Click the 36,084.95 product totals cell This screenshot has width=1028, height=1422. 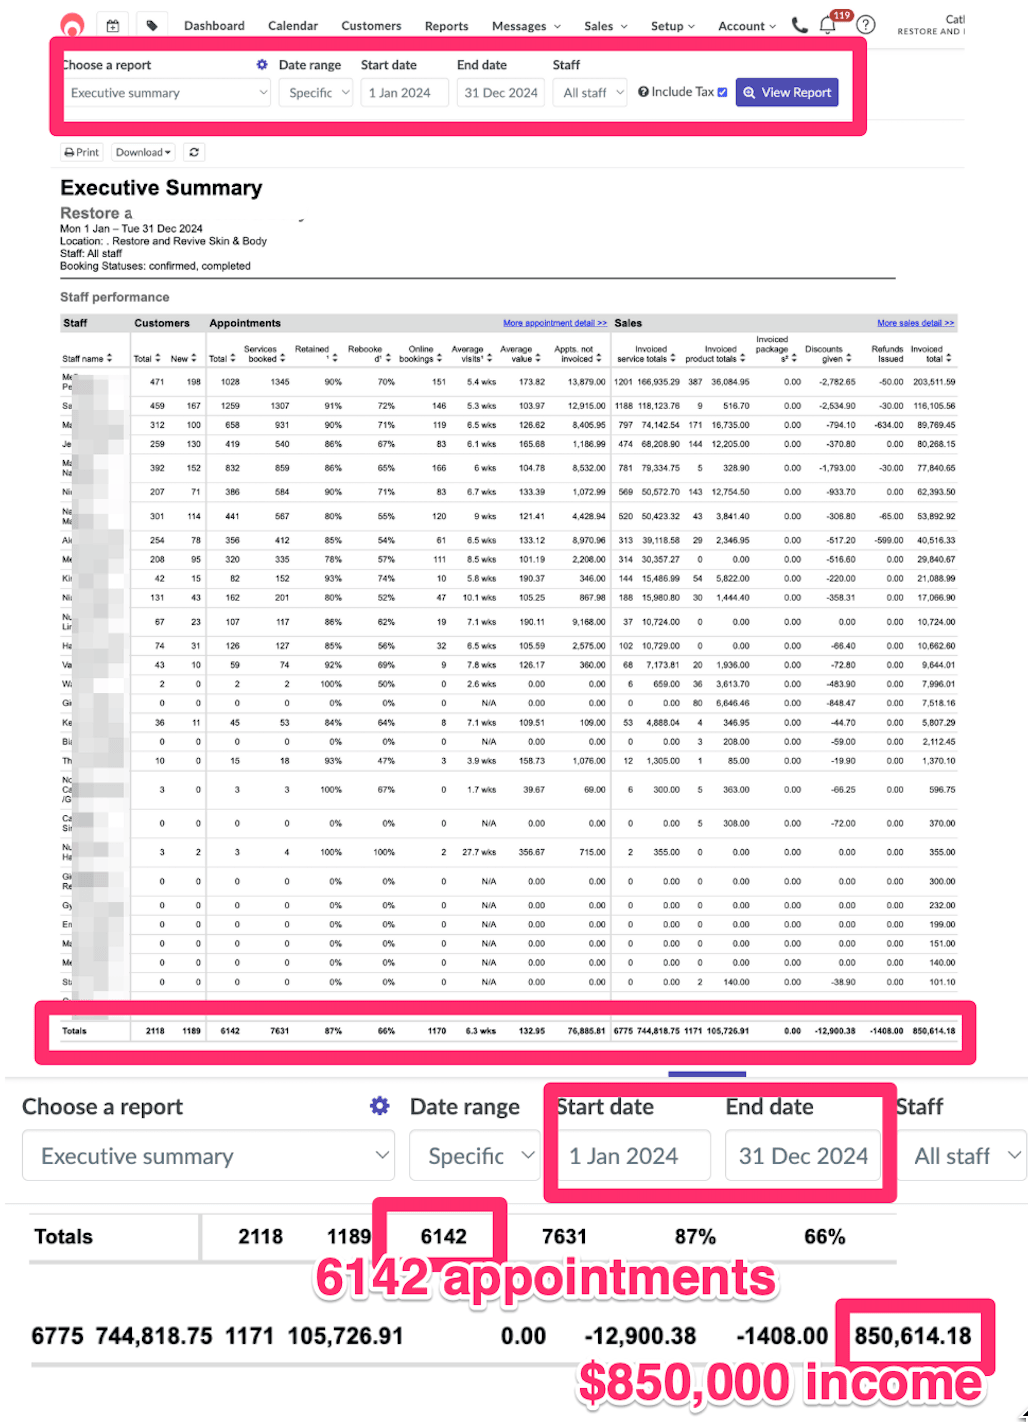tap(730, 382)
